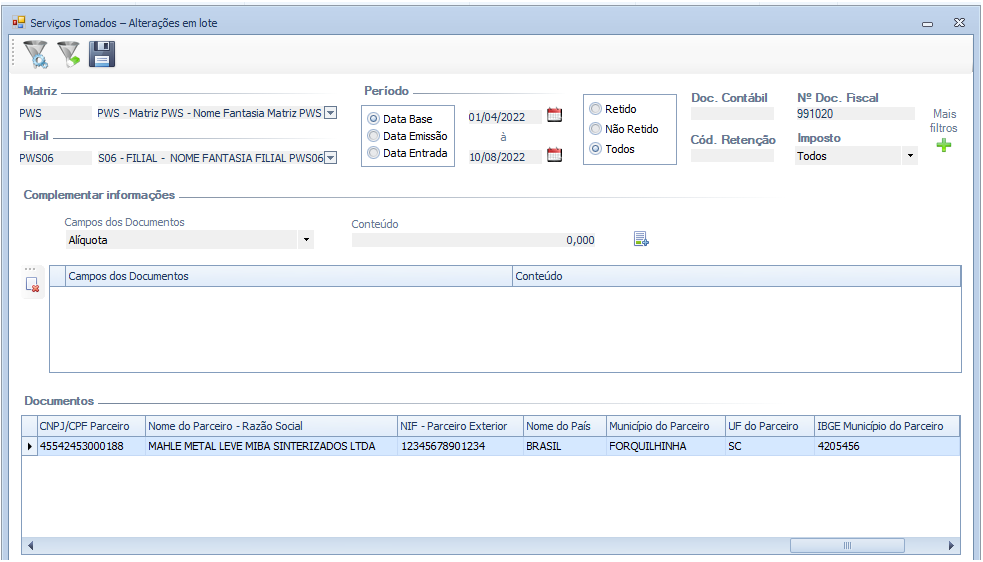Click the Nome do Parceiro column header

[x=270, y=426]
